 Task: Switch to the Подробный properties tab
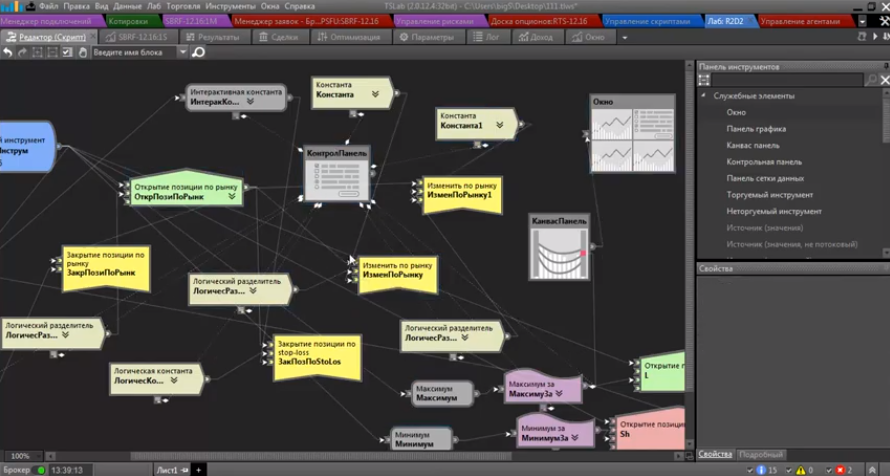point(761,454)
